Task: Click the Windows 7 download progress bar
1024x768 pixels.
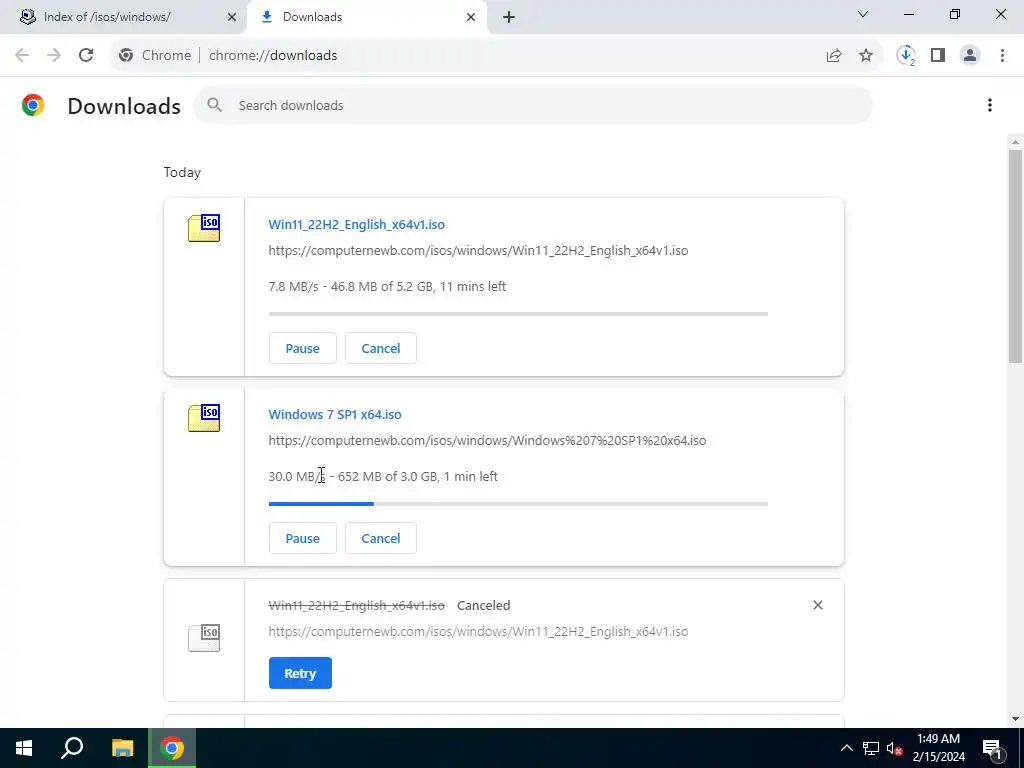Action: [519, 504]
